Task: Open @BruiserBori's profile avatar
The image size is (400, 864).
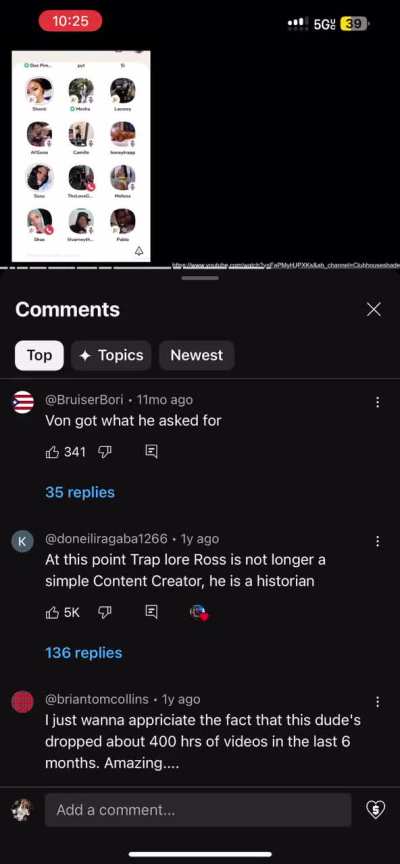Action: pyautogui.click(x=23, y=402)
